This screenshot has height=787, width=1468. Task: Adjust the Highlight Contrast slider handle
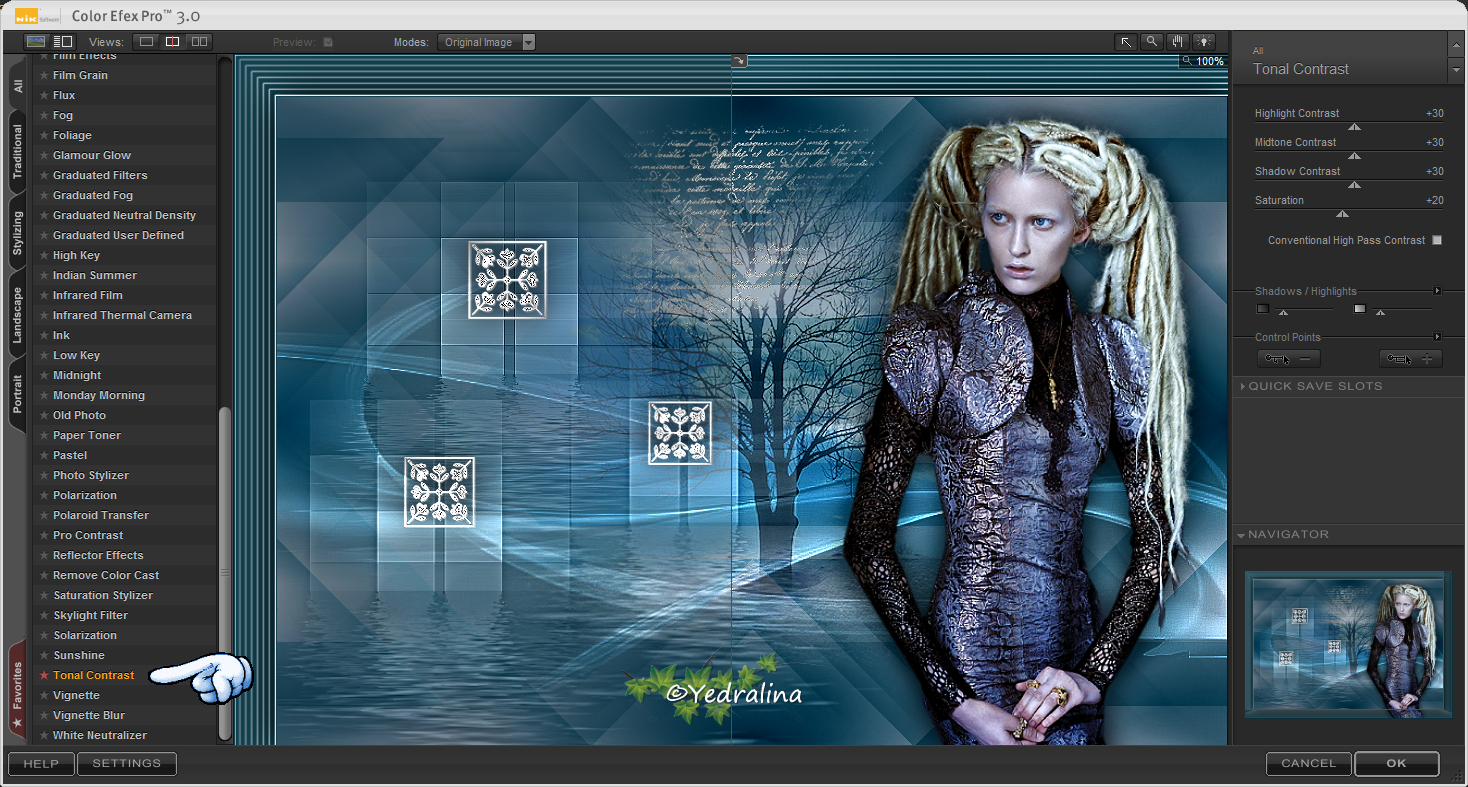click(x=1354, y=127)
